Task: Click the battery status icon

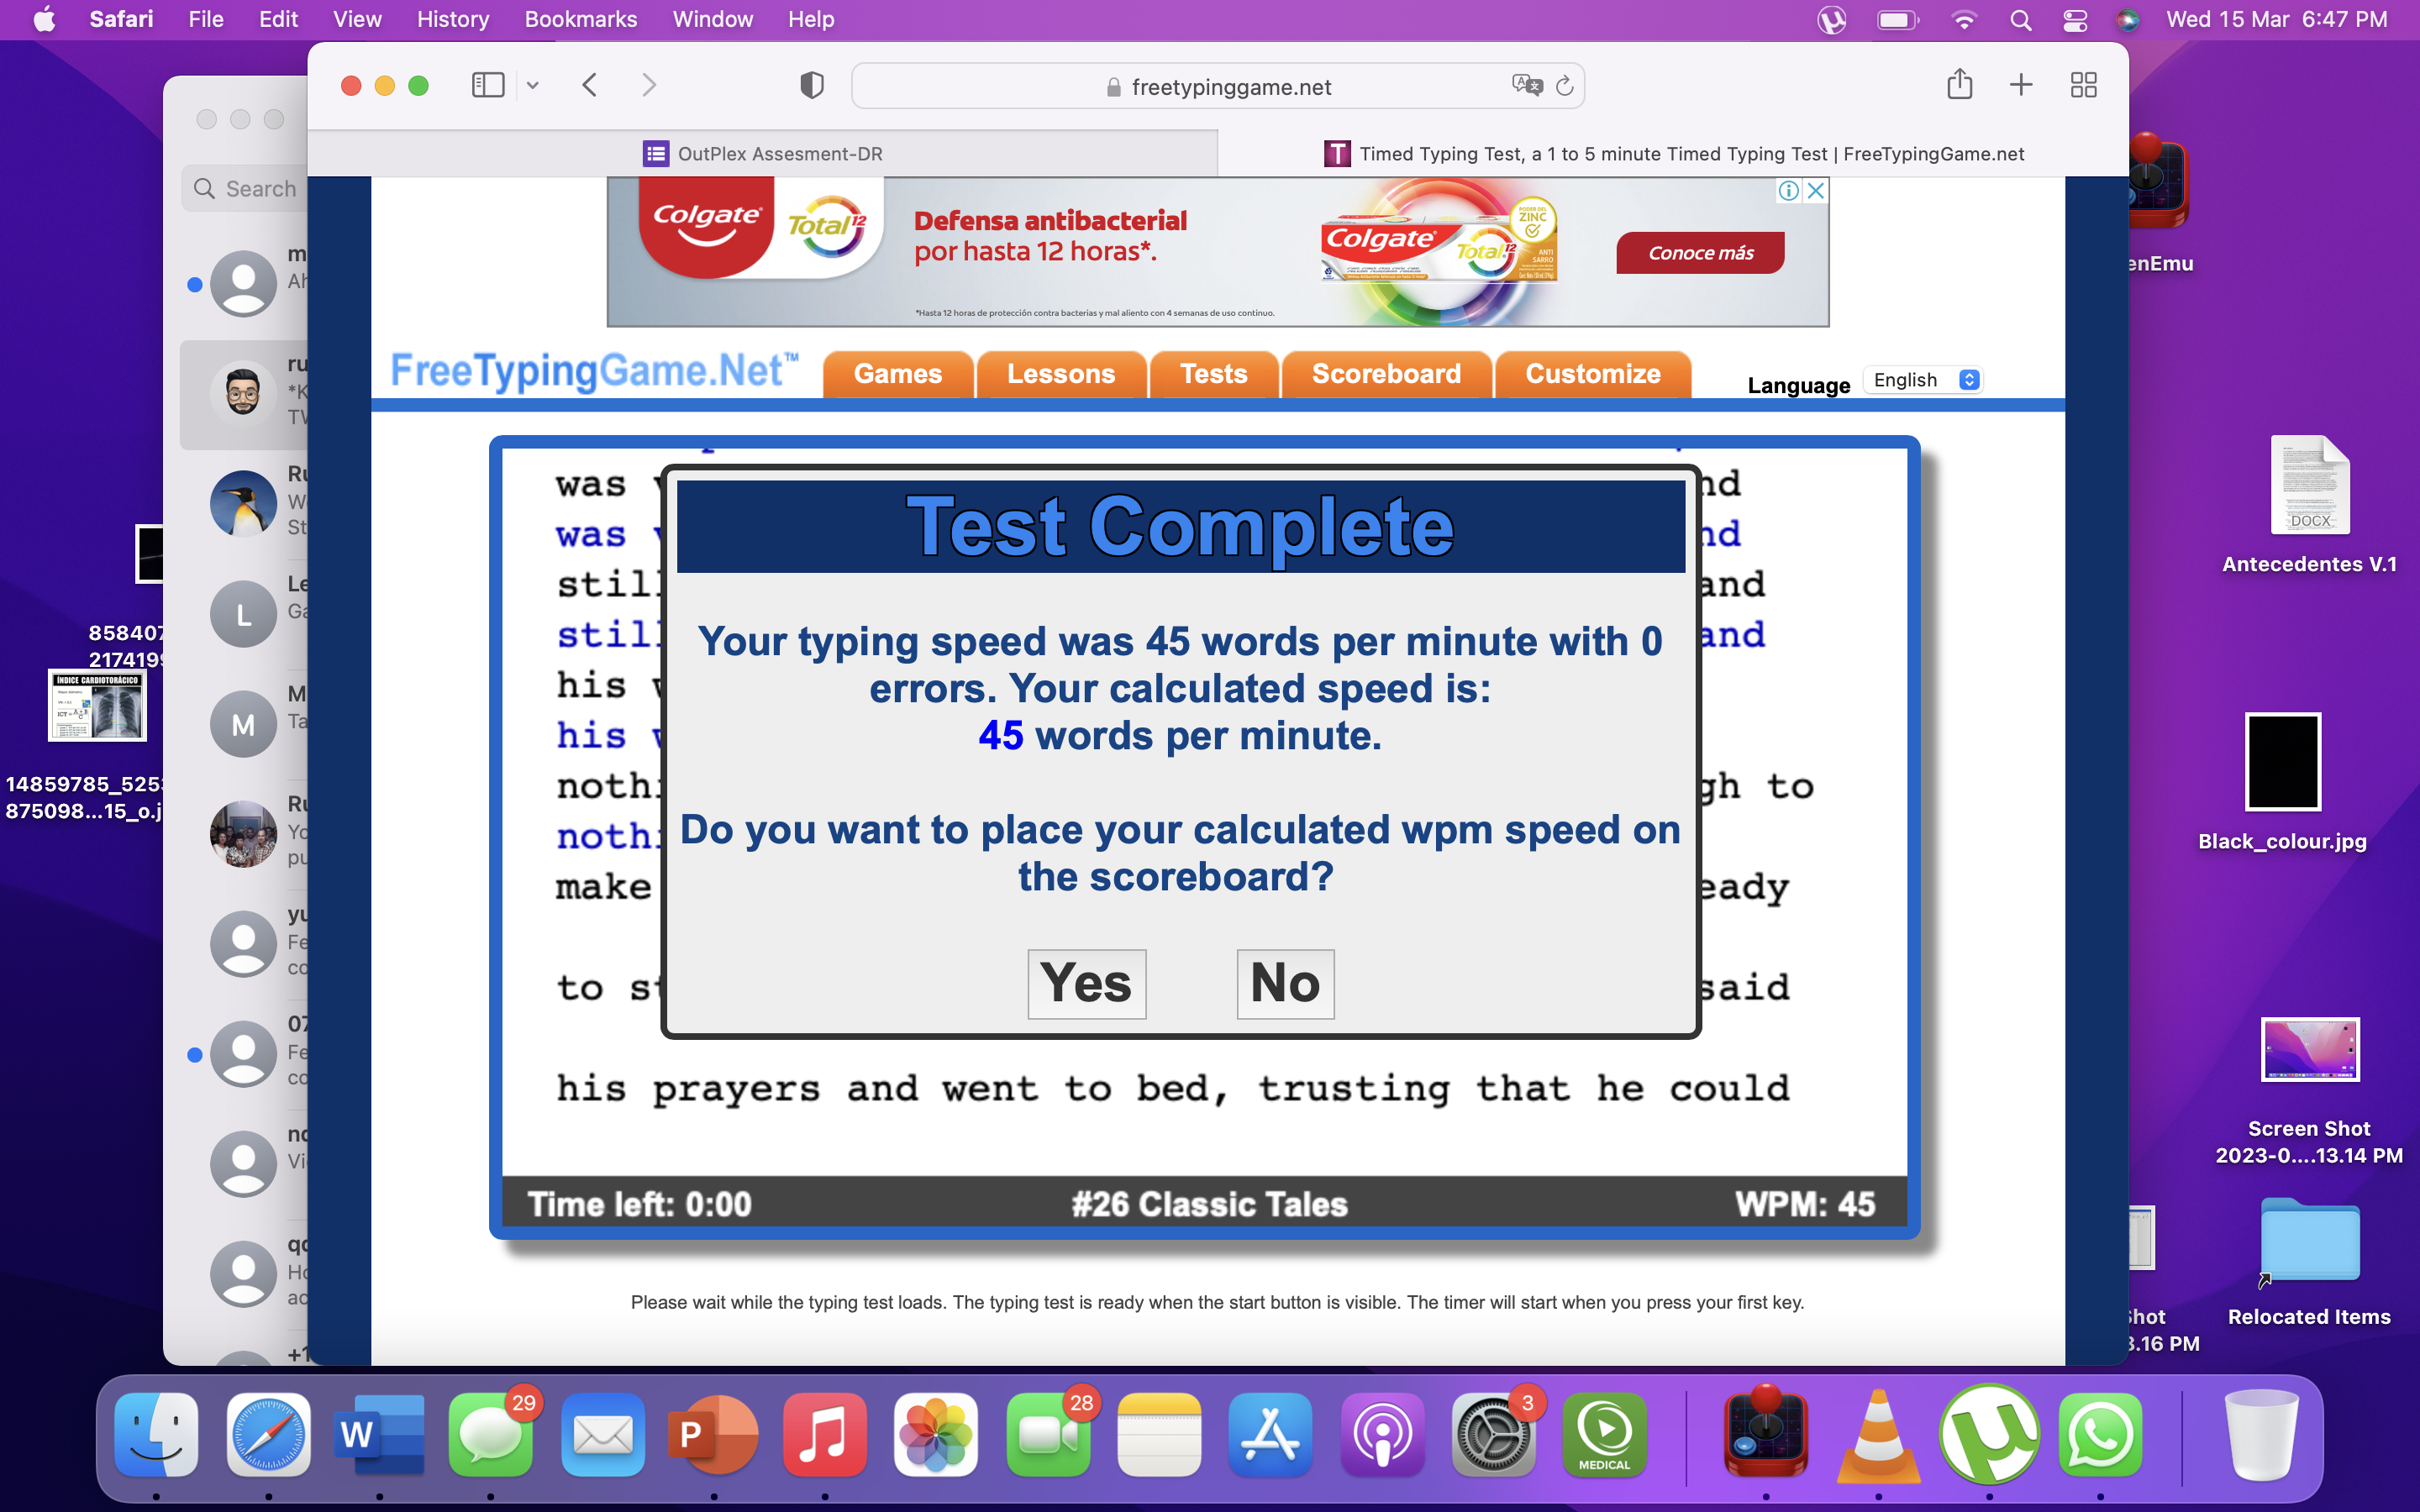Action: (1898, 20)
